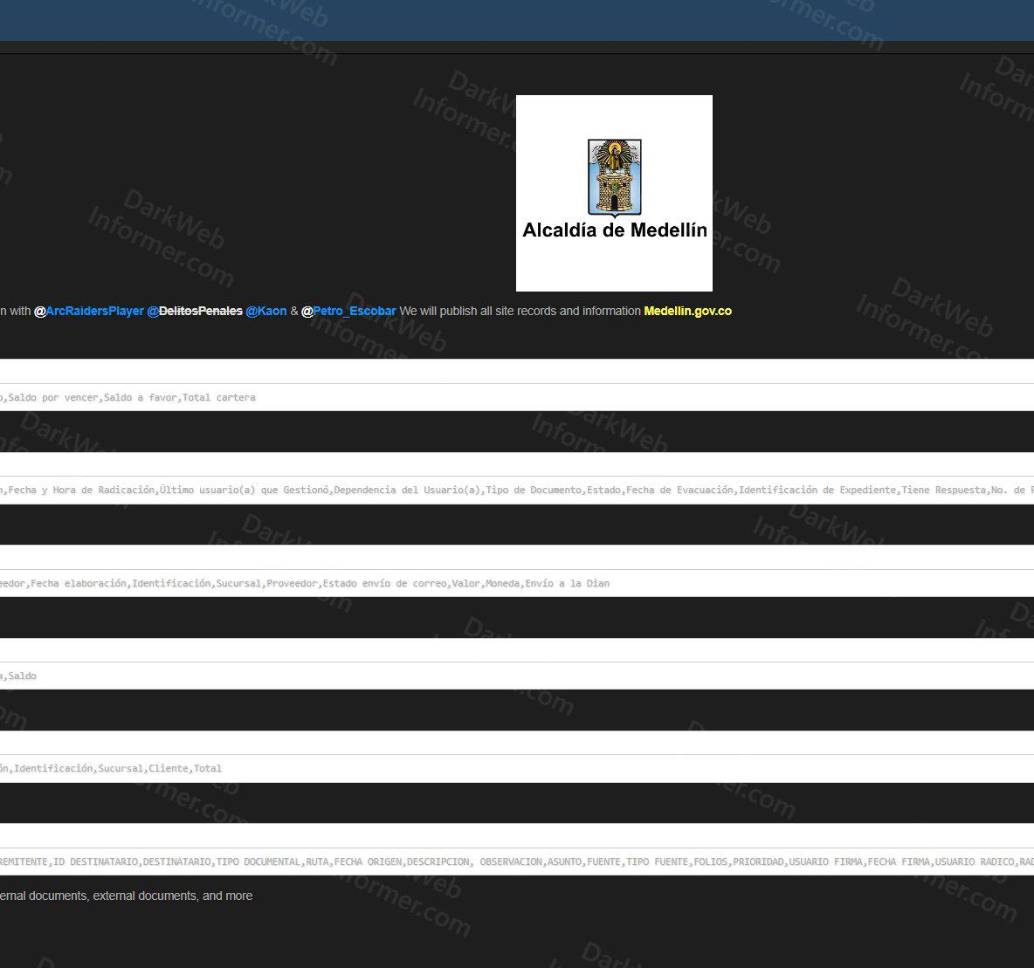Open the @ArcRaidersPlayer profile mention
This screenshot has height=968, width=1034.
click(x=94, y=311)
